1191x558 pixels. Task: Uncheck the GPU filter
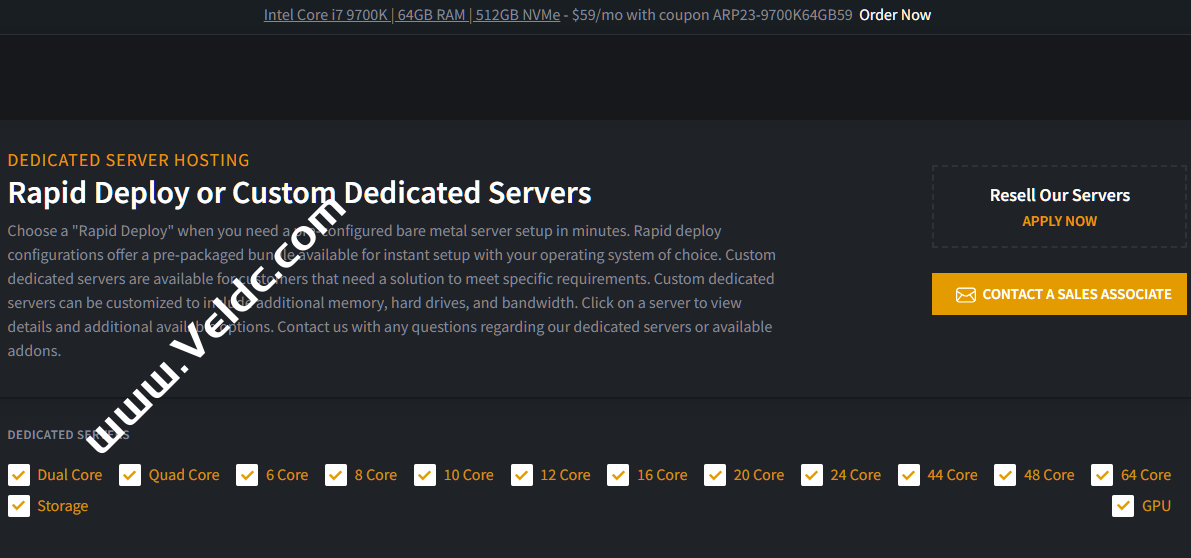point(1123,506)
